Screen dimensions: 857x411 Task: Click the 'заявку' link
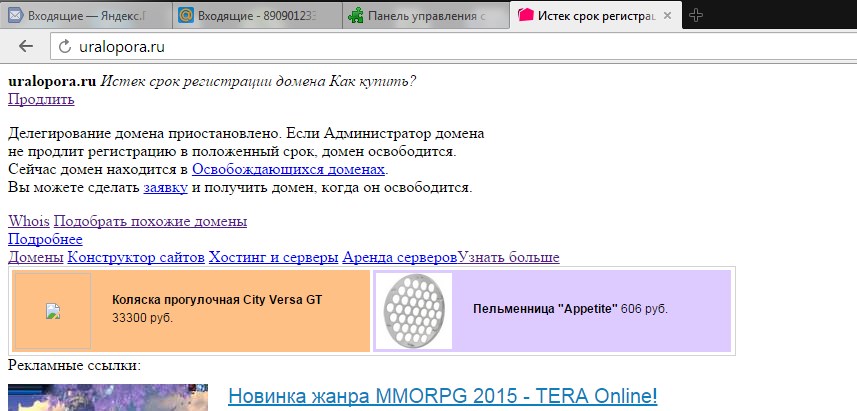[x=166, y=188]
